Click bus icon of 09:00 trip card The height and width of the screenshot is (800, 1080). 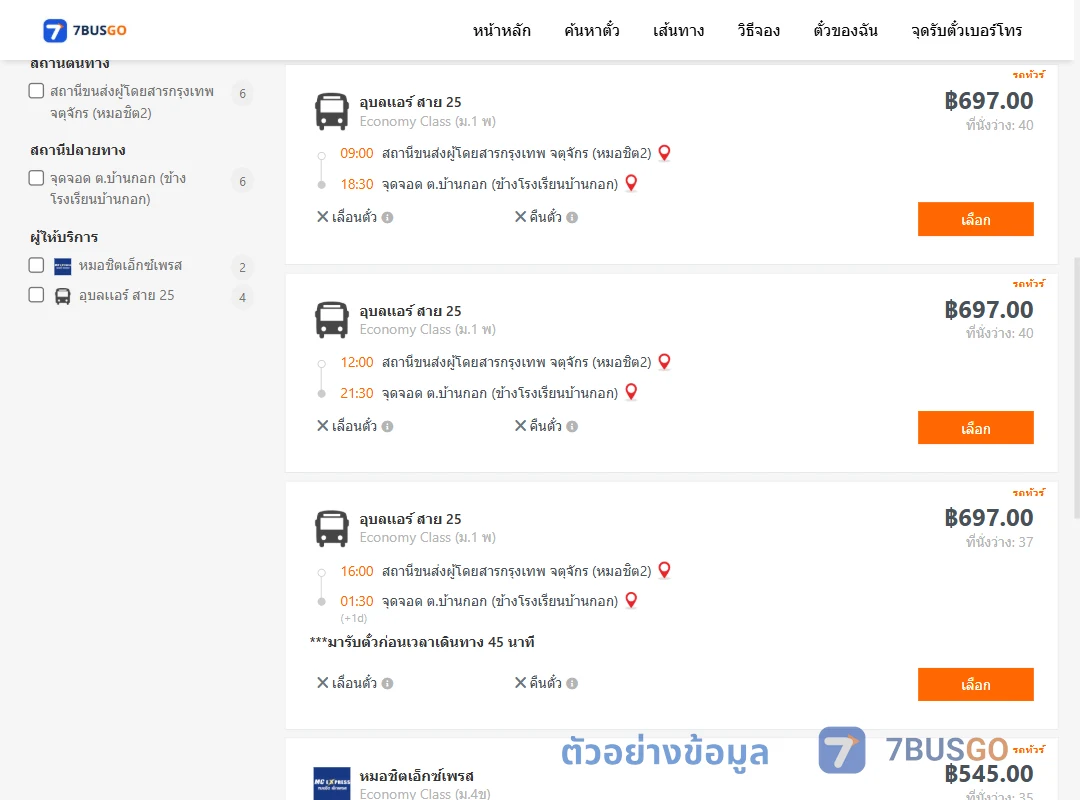332,111
